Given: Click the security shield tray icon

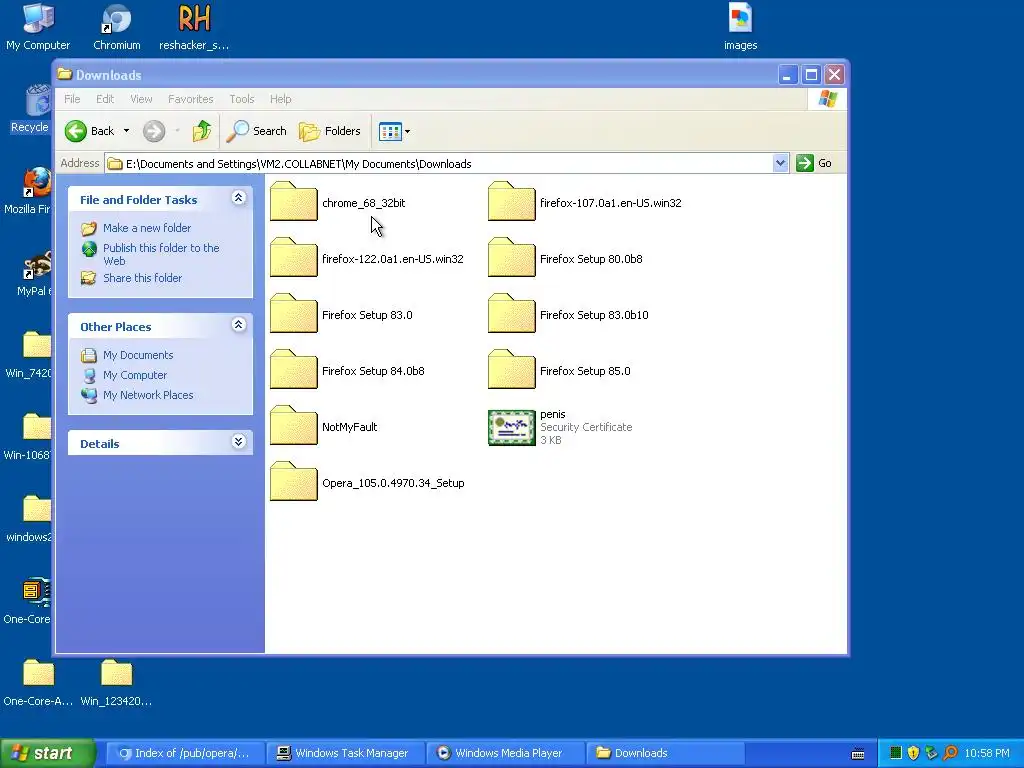Looking at the screenshot, I should tap(913, 753).
